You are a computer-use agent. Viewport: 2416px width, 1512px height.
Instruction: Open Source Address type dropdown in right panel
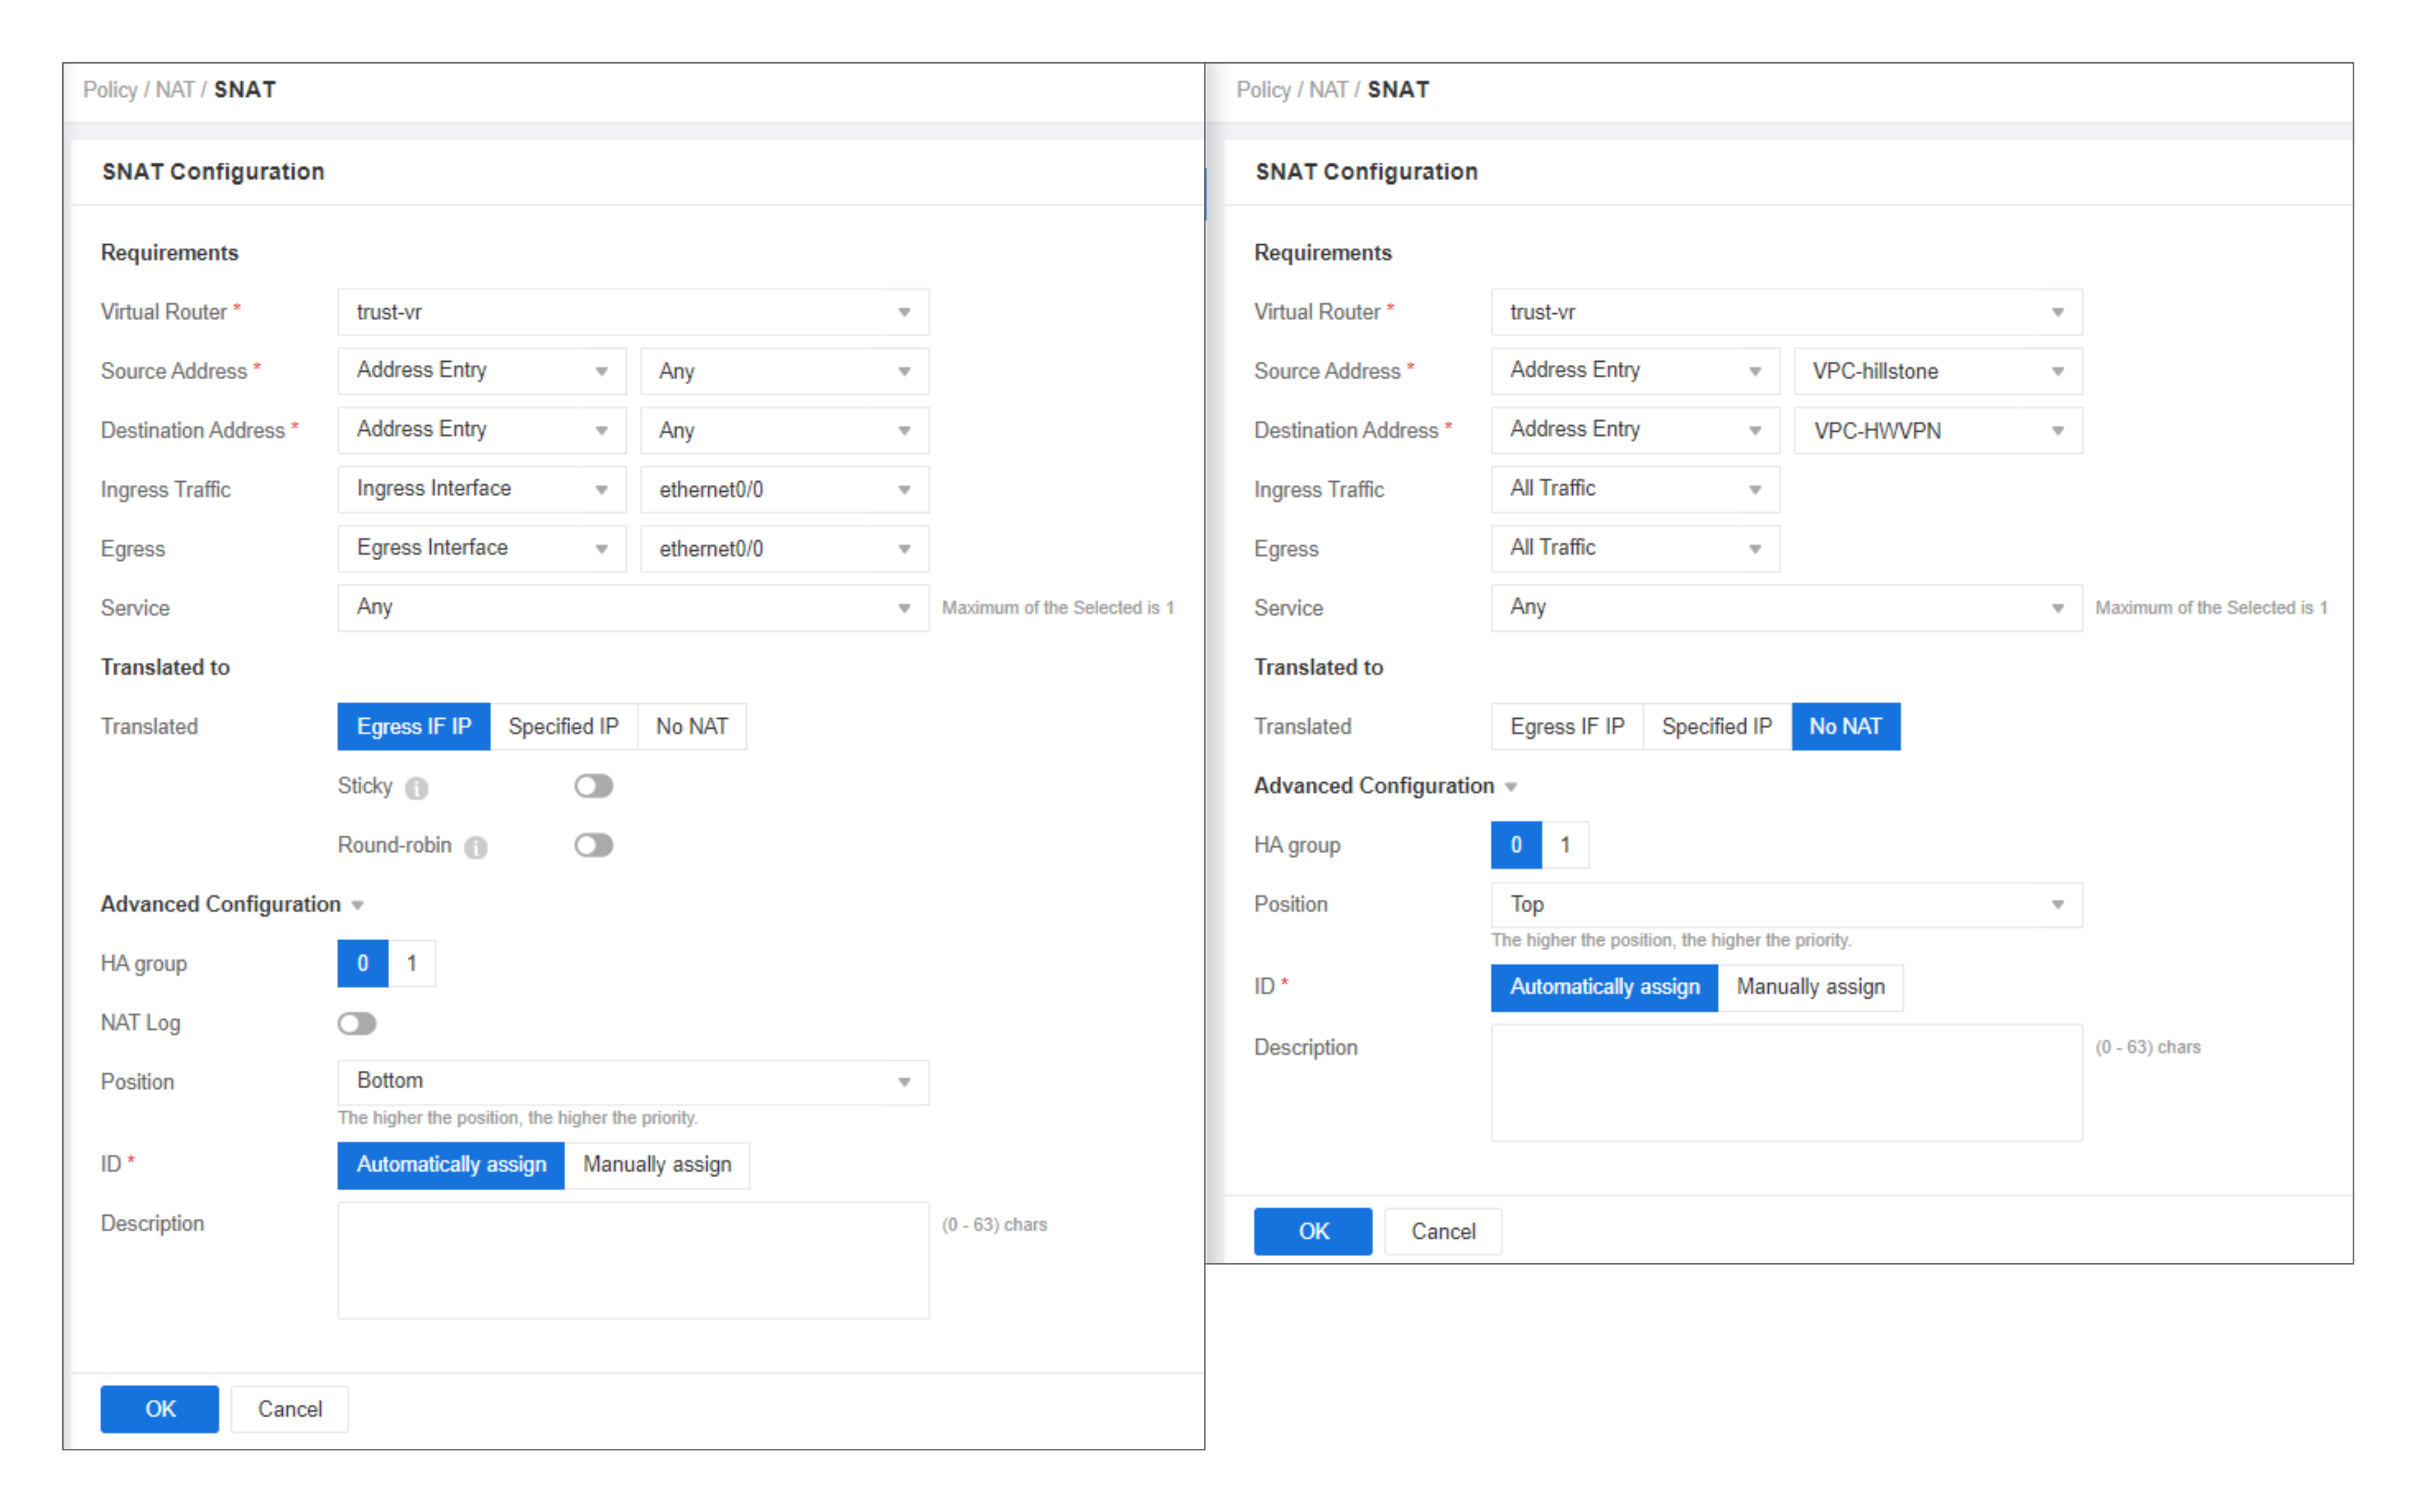(1635, 371)
